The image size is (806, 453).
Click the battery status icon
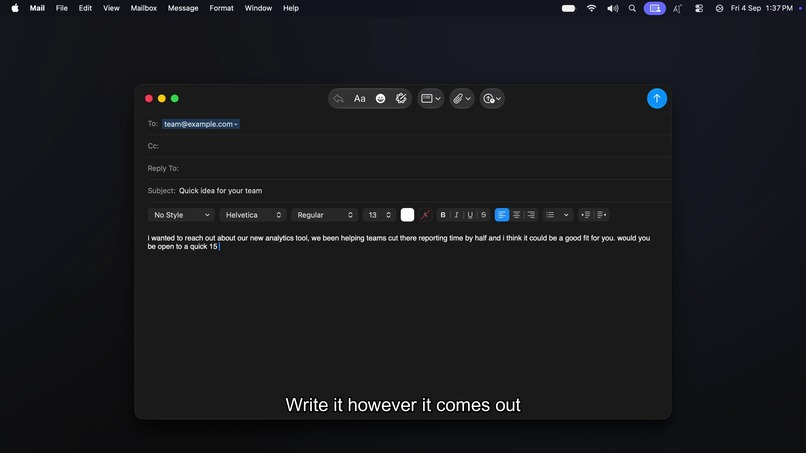click(569, 8)
